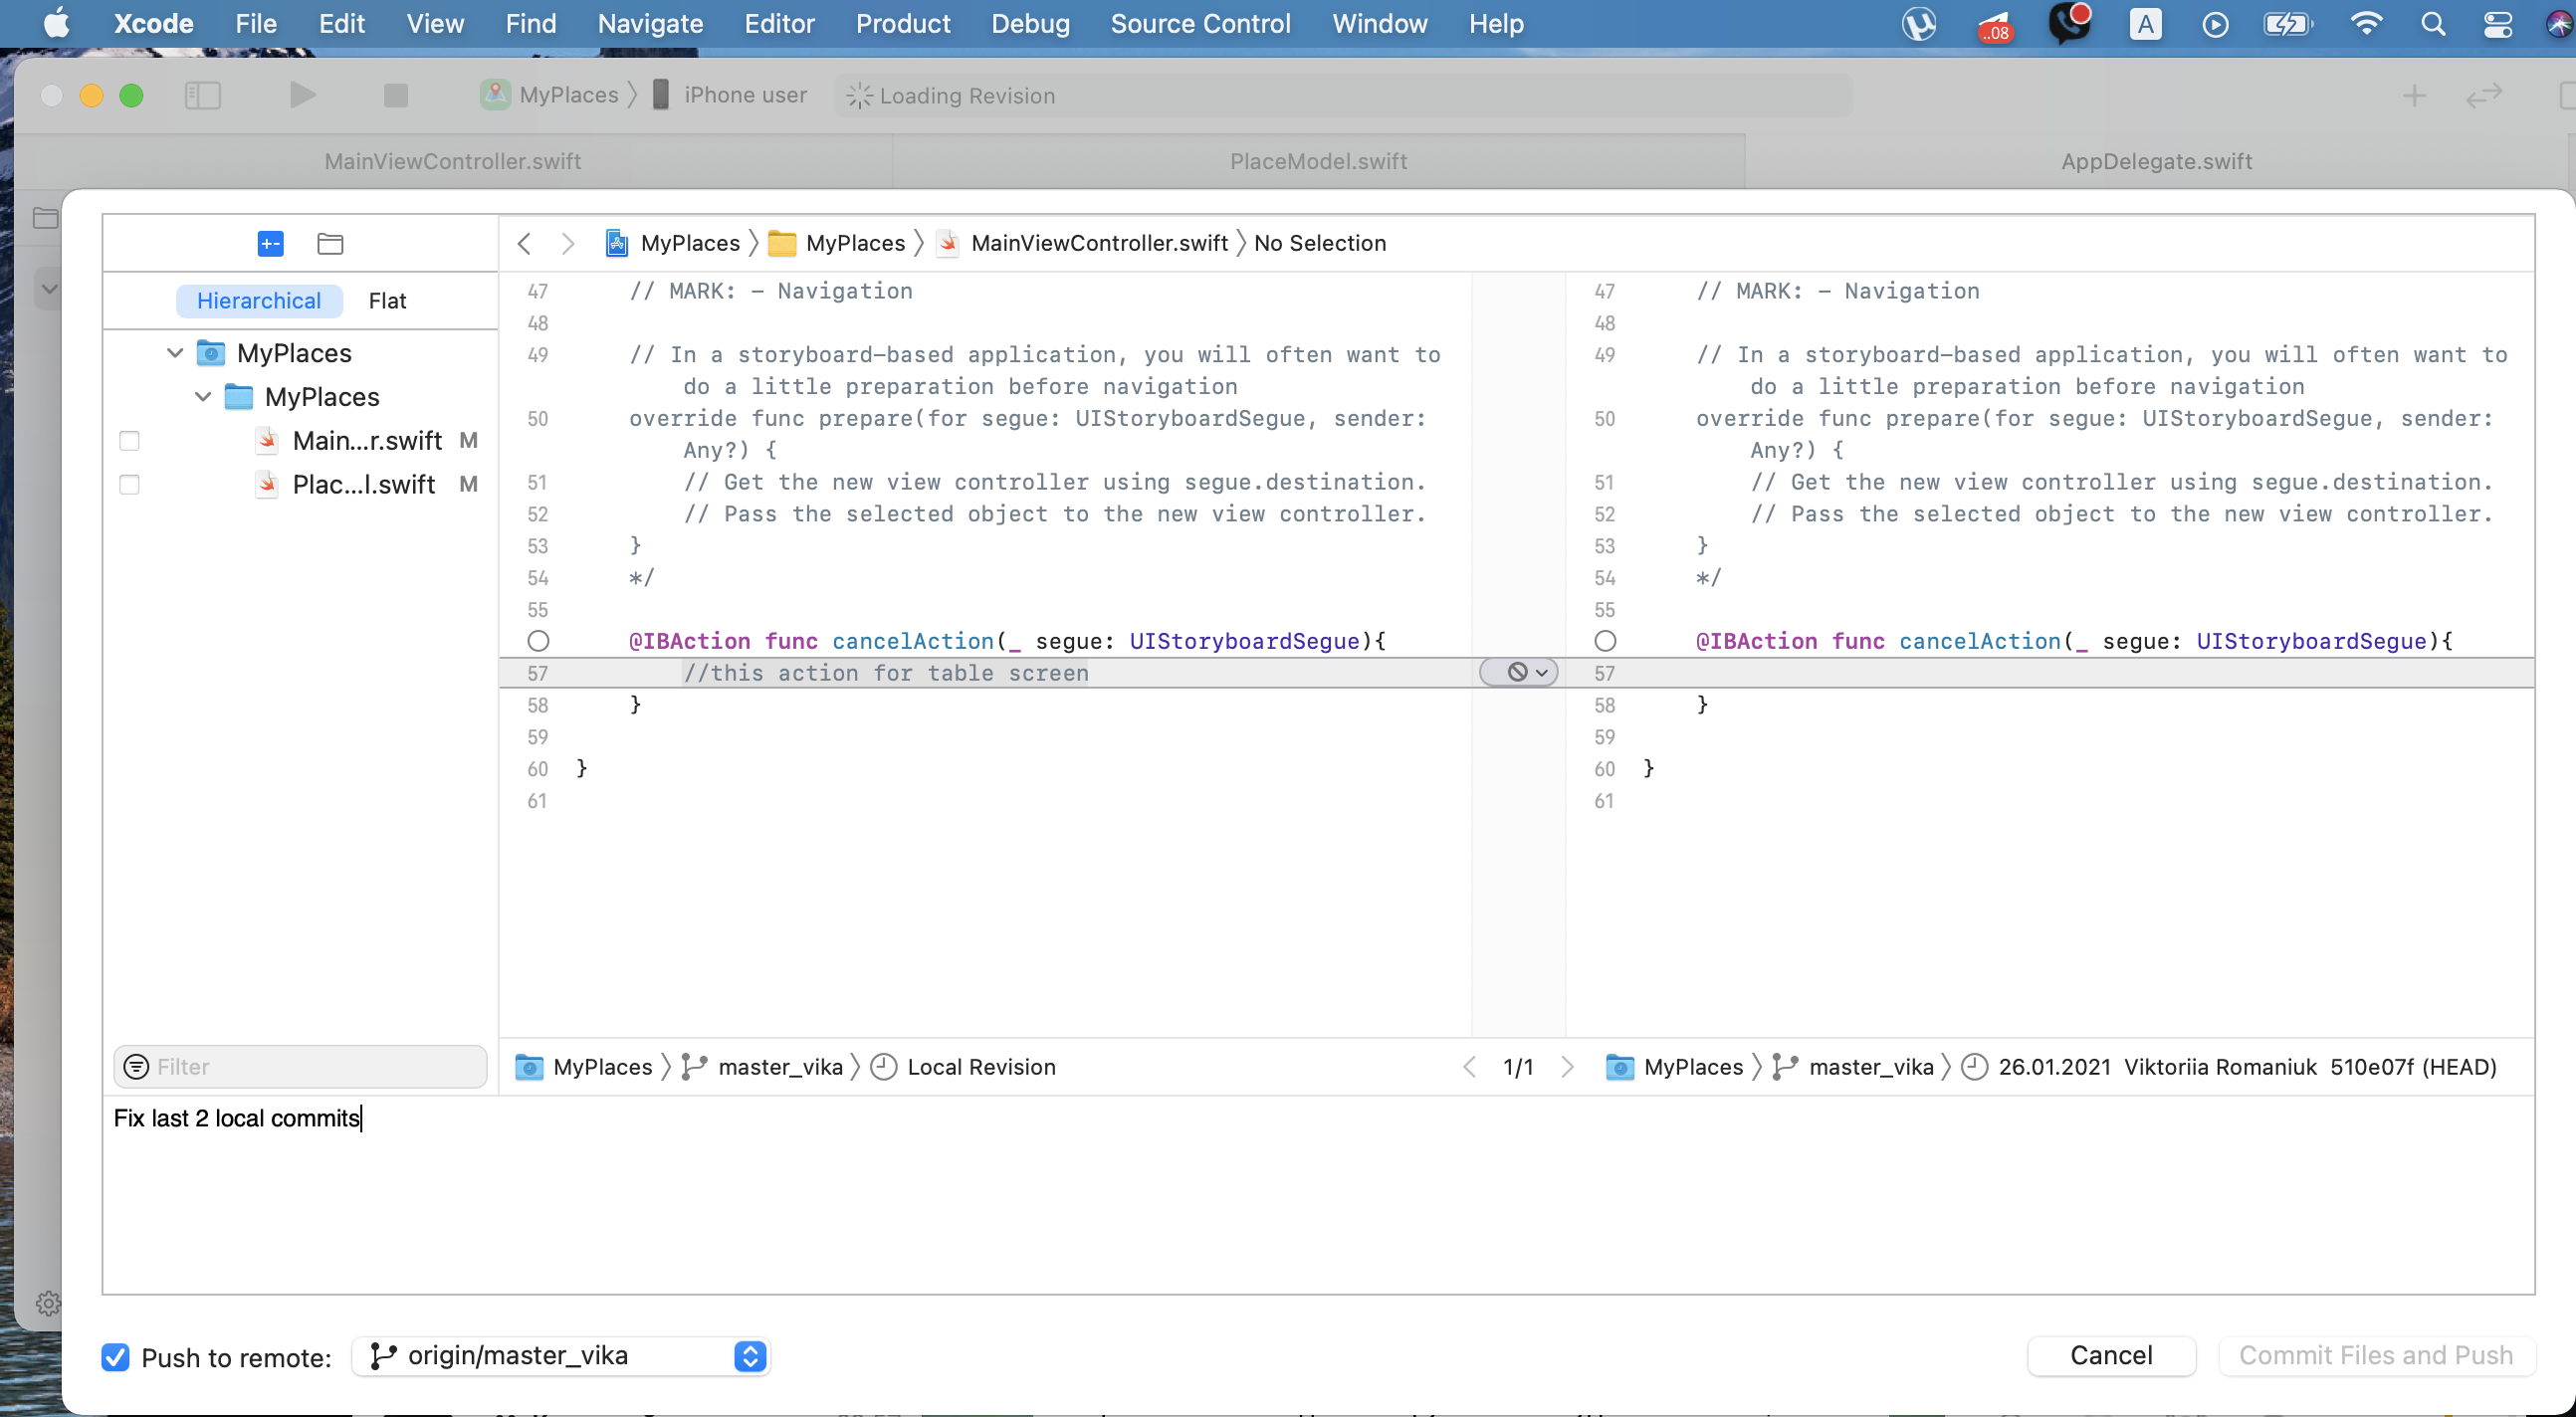Image resolution: width=2576 pixels, height=1417 pixels.
Task: Click iPhone user run destination
Action: 729,95
